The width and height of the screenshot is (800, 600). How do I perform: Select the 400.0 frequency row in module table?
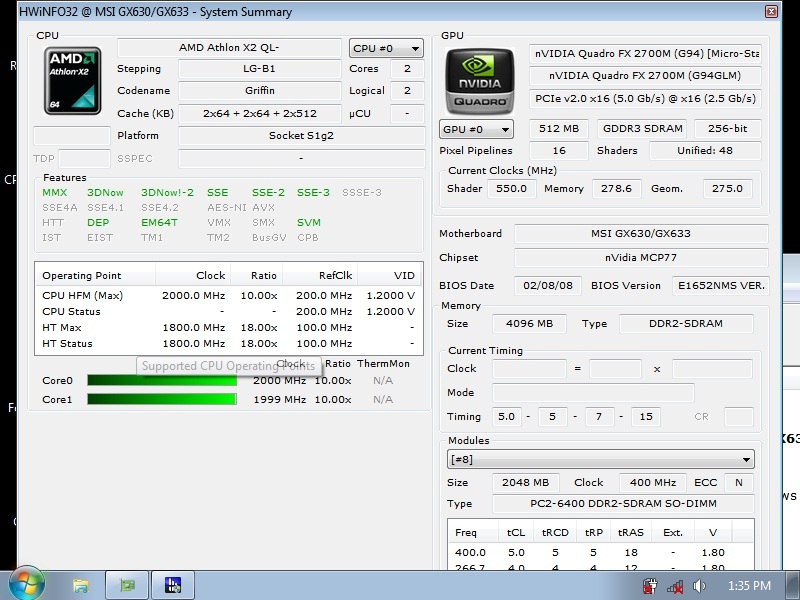coord(601,553)
